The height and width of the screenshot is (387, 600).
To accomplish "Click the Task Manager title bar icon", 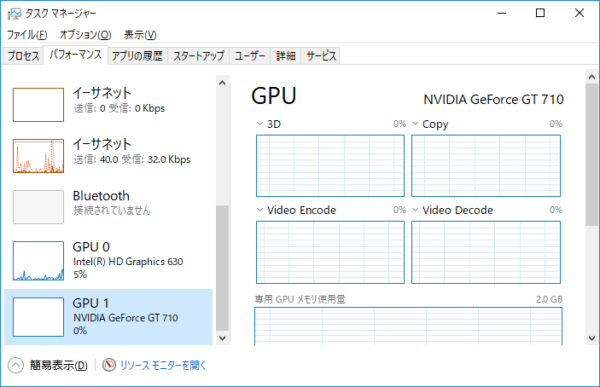I will (x=14, y=14).
